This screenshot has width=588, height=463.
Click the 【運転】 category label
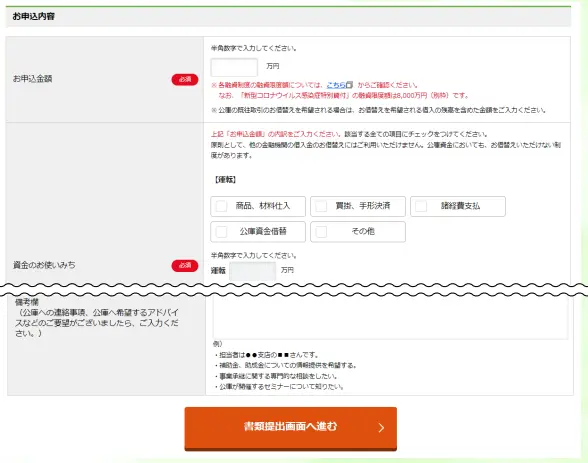click(225, 180)
